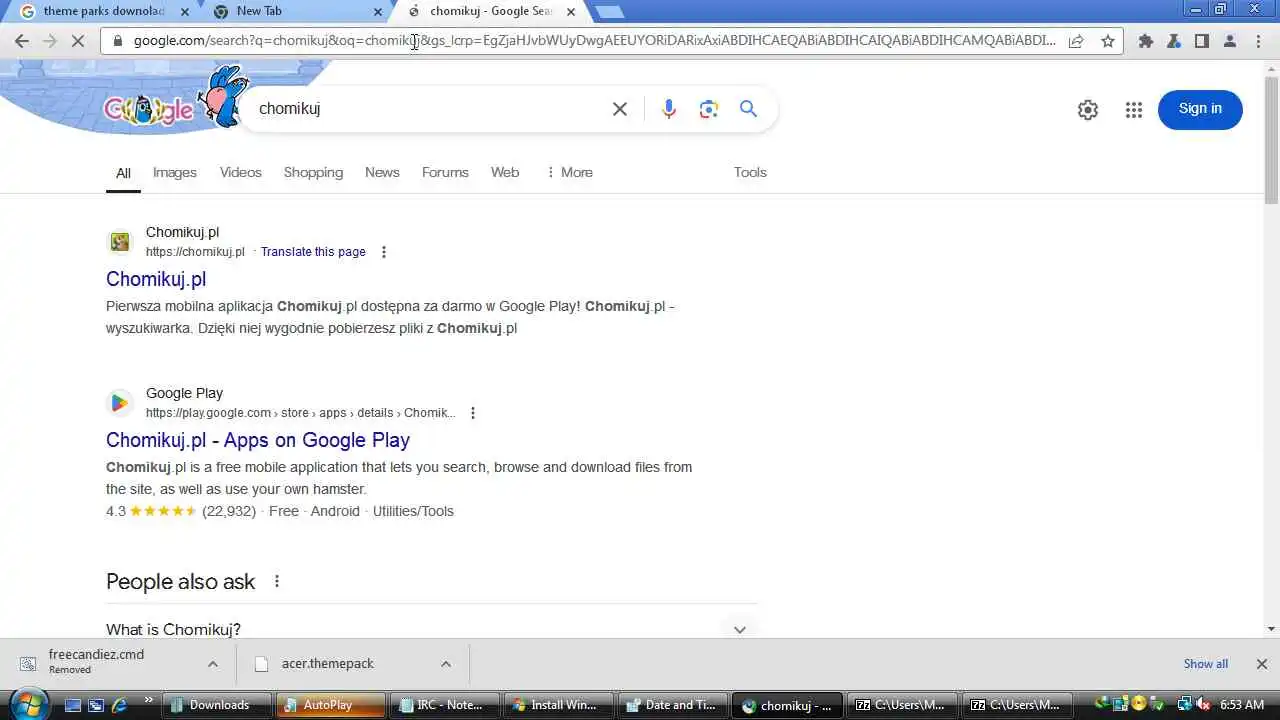Viewport: 1280px width, 720px height.
Task: Click the scrollbar down arrow
Action: (x=1271, y=629)
